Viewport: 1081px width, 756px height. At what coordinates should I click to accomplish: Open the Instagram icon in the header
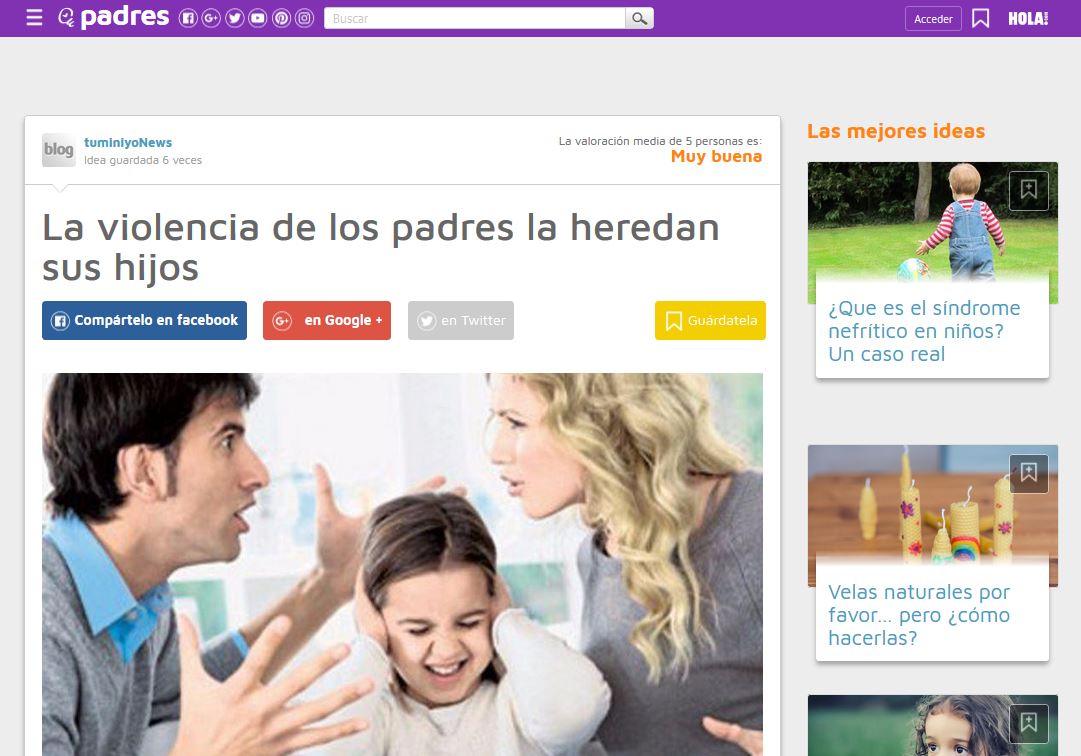coord(305,18)
